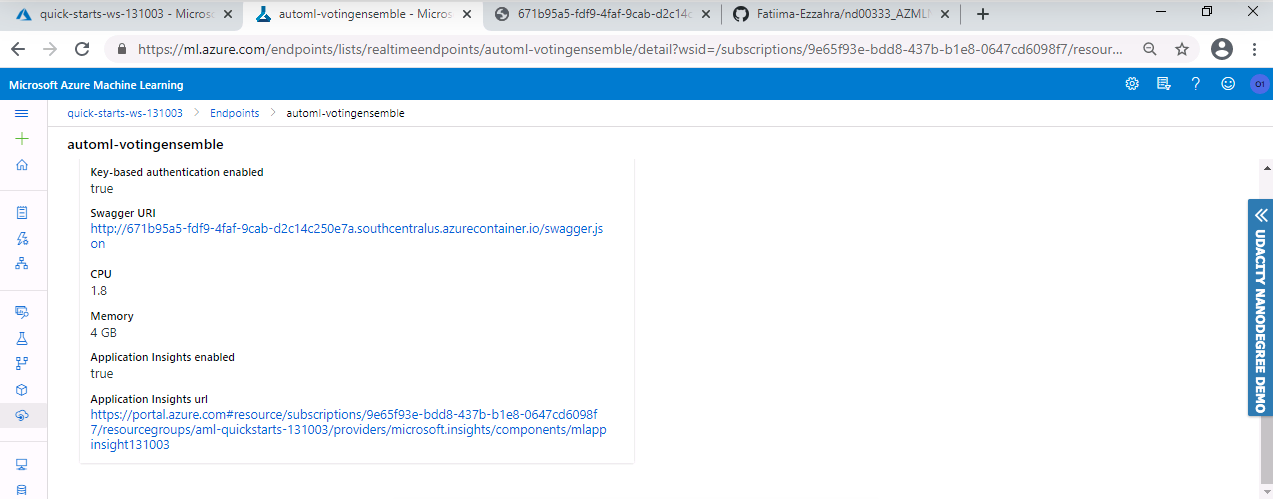Open Datasets from the sidebar
The height and width of the screenshot is (499, 1273).
[22, 312]
